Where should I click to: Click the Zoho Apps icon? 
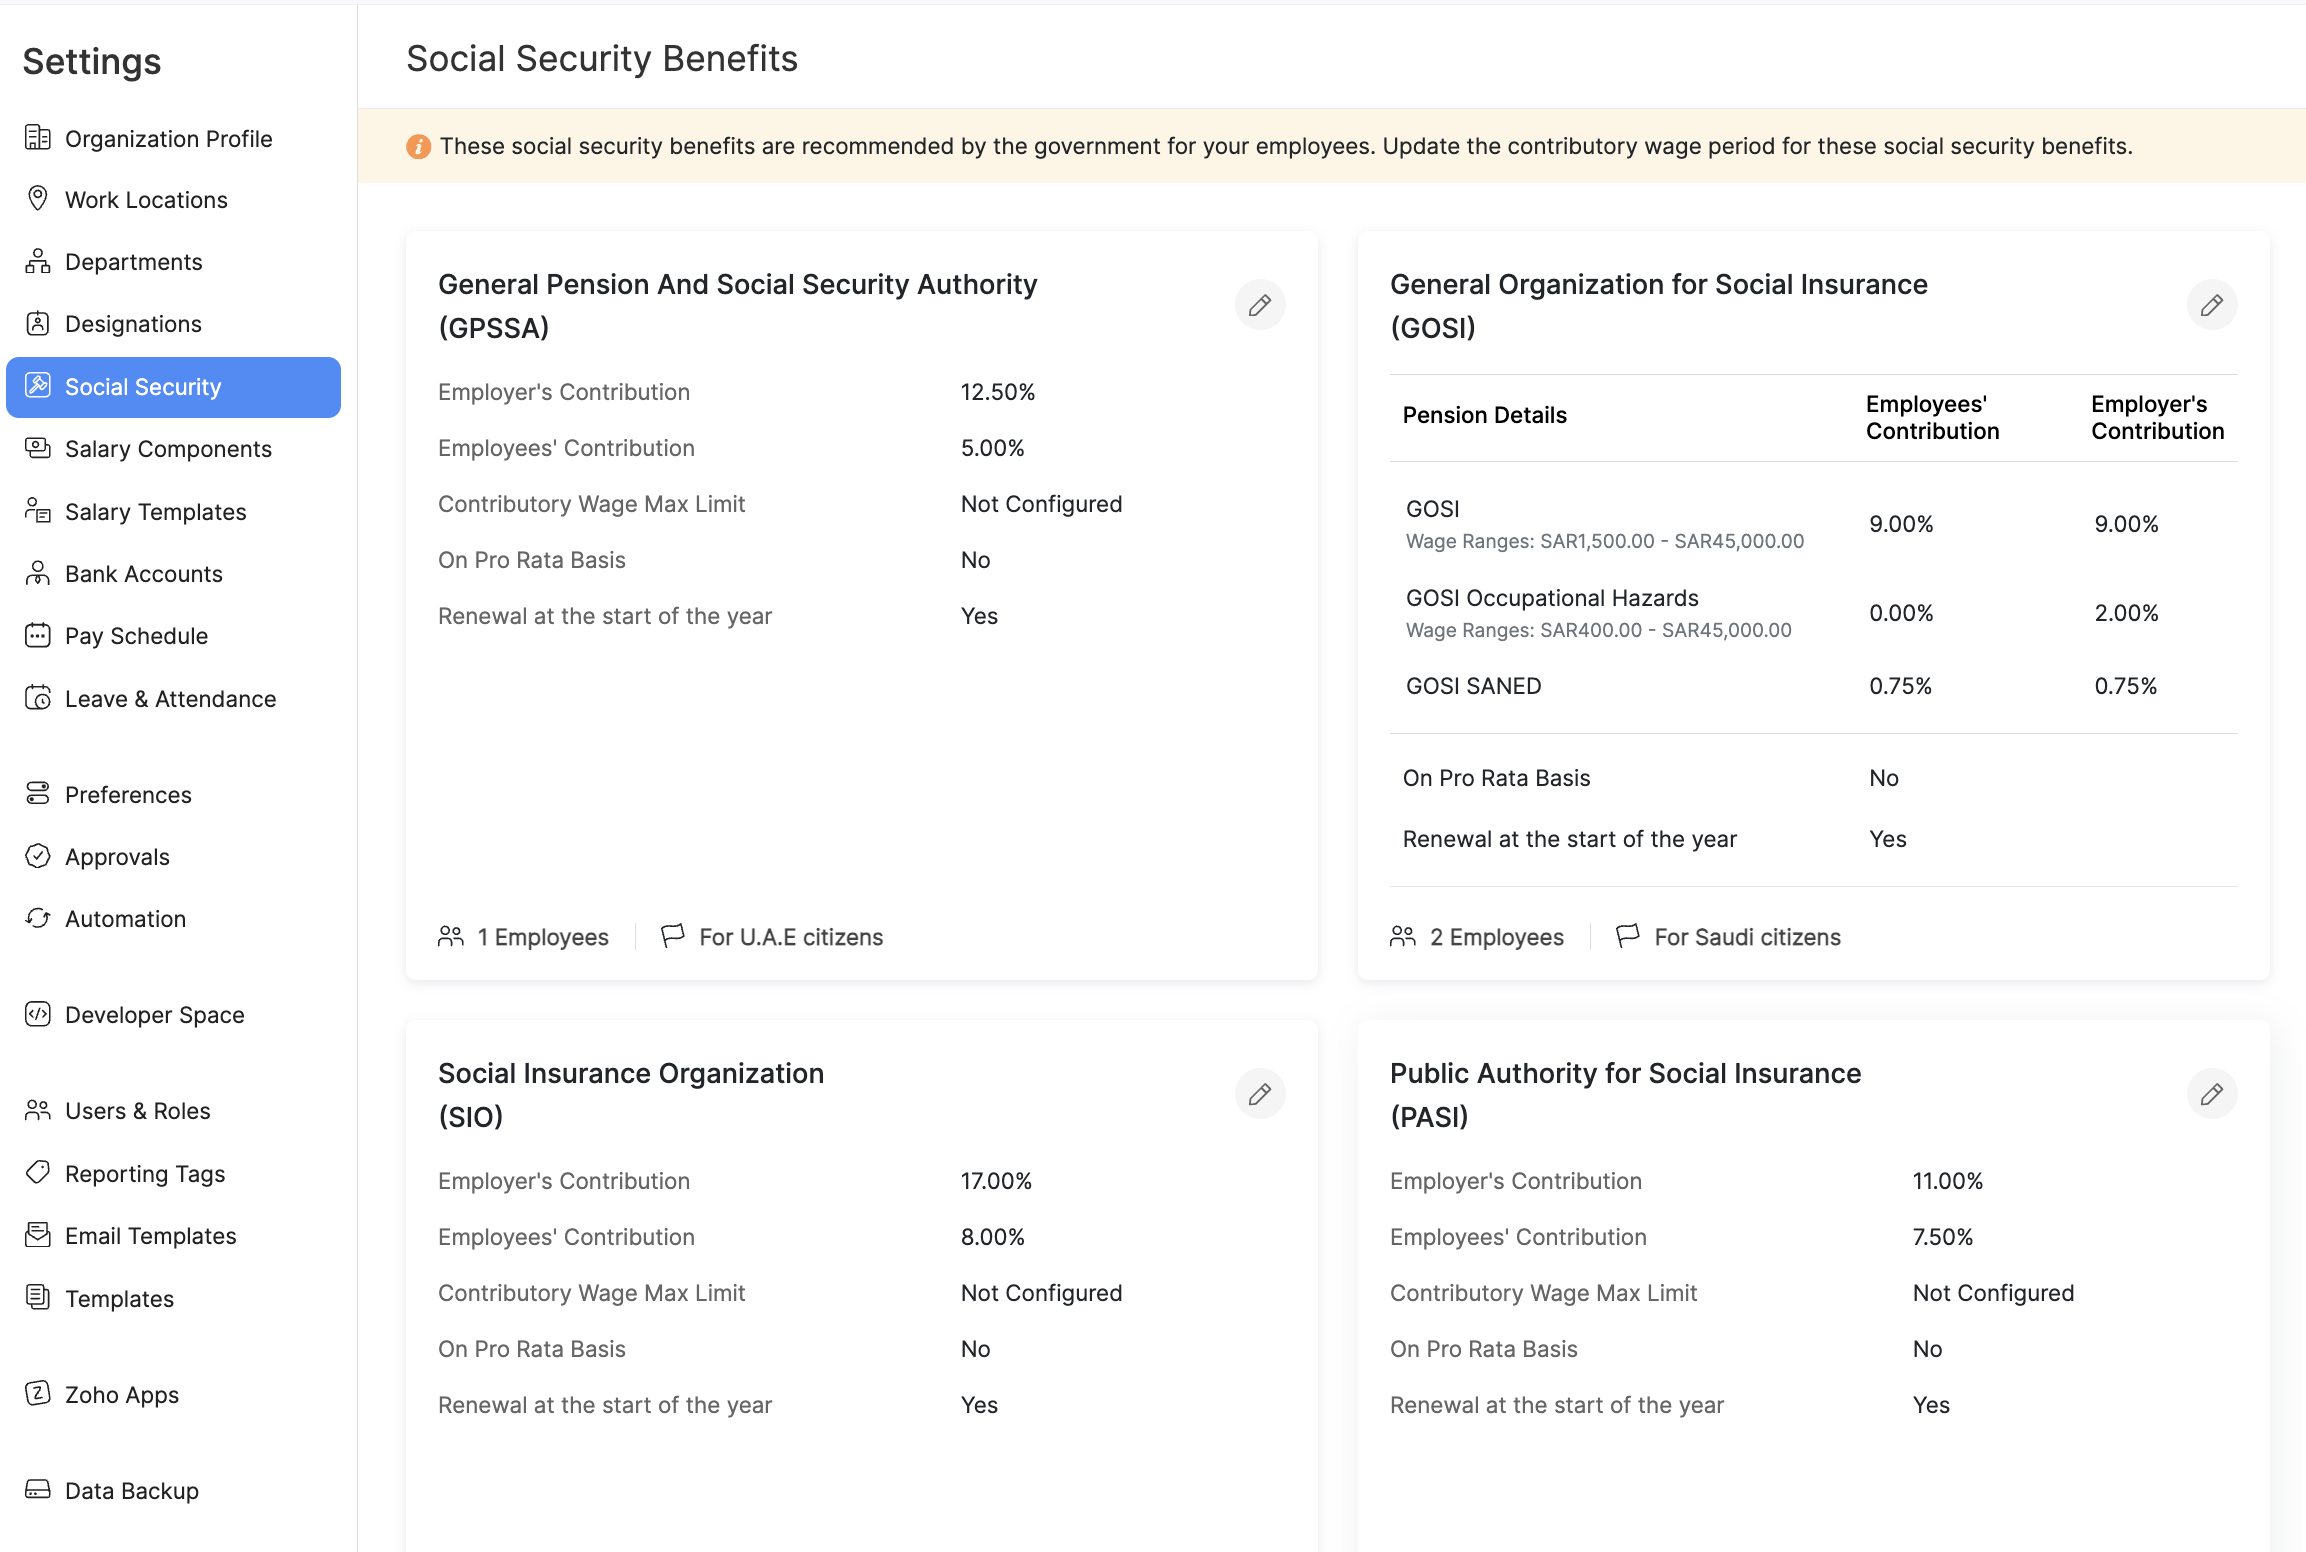(x=38, y=1394)
